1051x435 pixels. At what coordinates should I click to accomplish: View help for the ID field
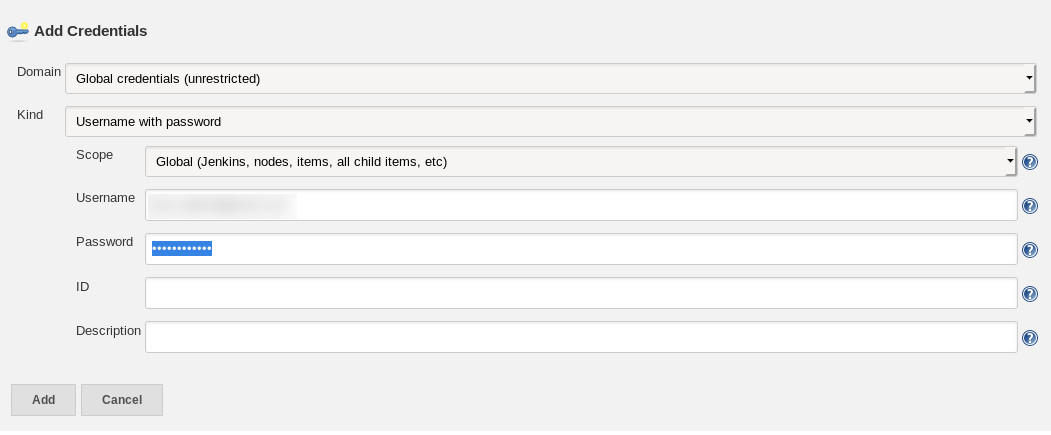point(1030,294)
